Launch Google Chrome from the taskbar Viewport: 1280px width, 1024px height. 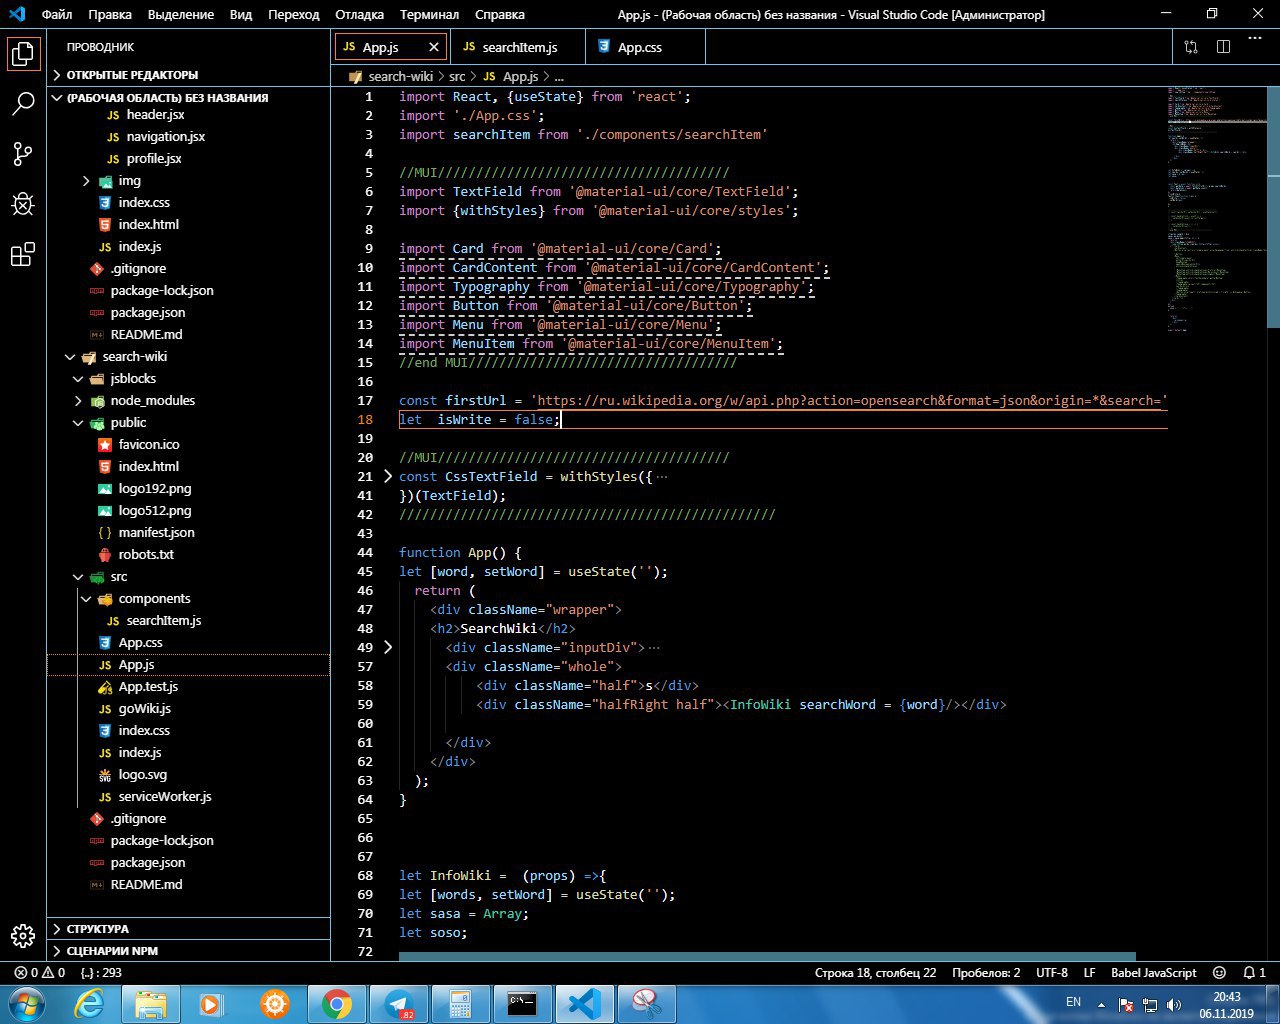(x=336, y=1003)
